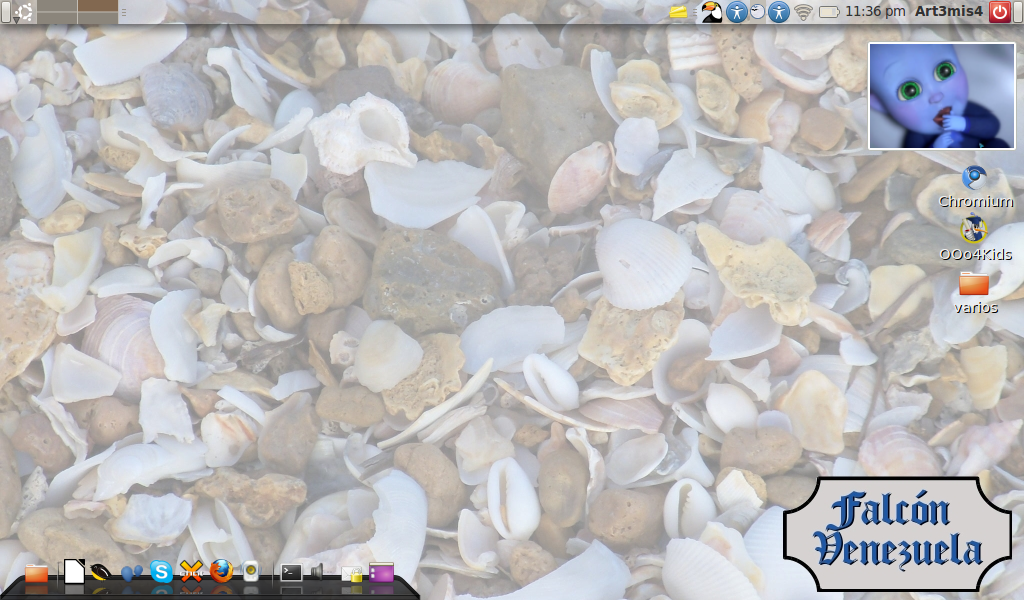Viewport: 1024px width, 600px height.
Task: Open the orange folder in the dock
Action: pyautogui.click(x=37, y=573)
